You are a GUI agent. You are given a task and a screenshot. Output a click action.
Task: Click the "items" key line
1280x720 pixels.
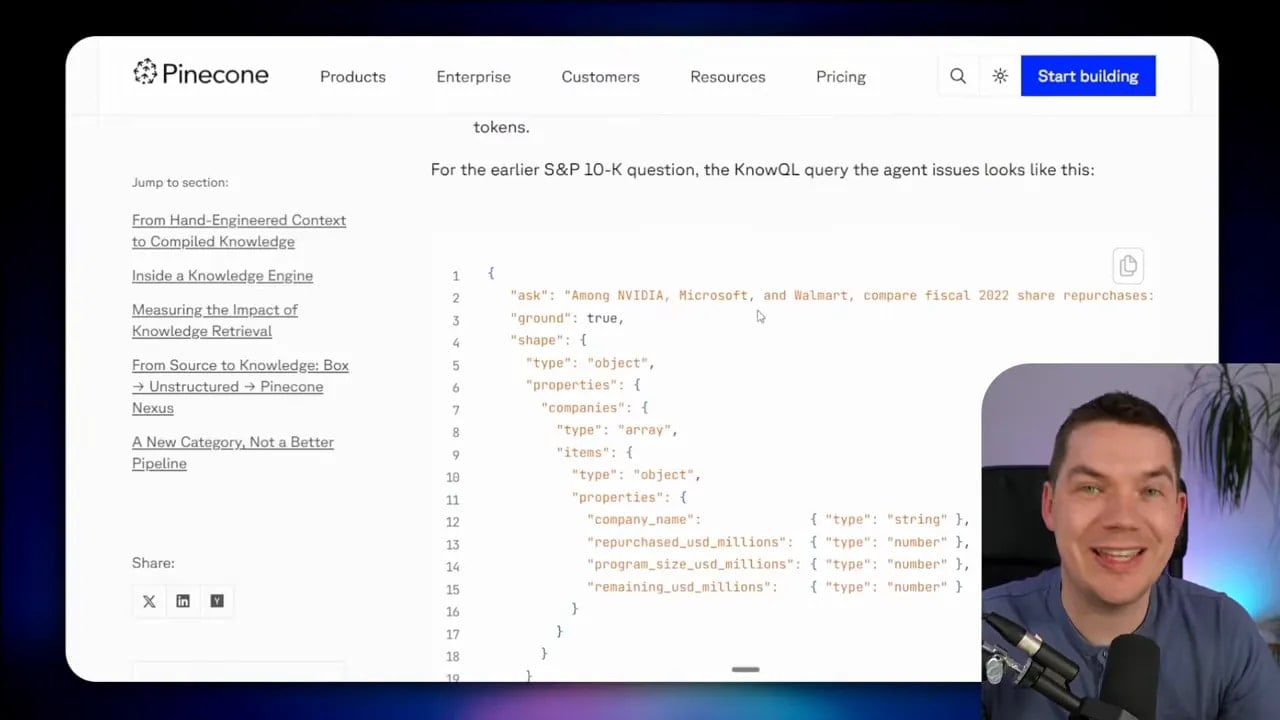click(594, 453)
